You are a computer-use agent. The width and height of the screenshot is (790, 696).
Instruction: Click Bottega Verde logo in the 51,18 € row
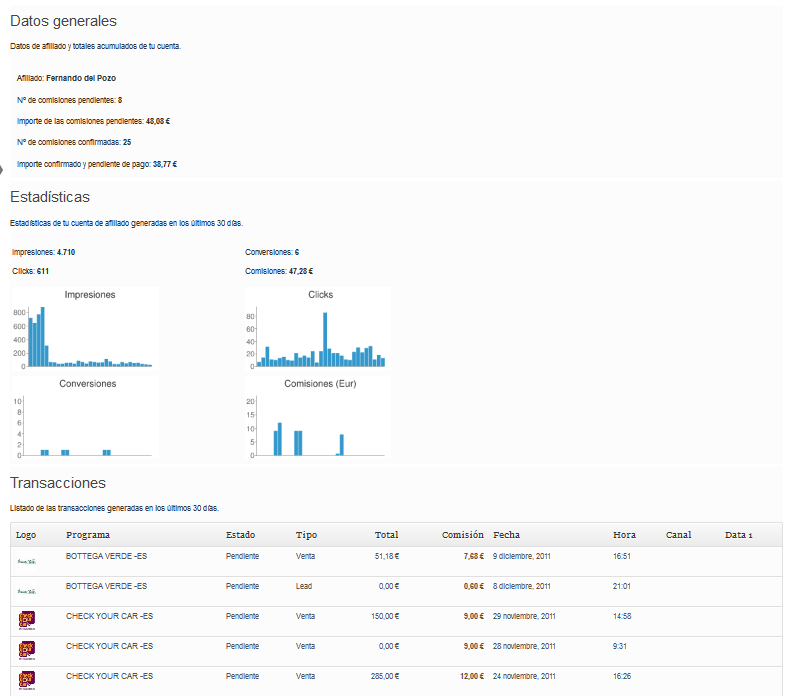(26, 561)
